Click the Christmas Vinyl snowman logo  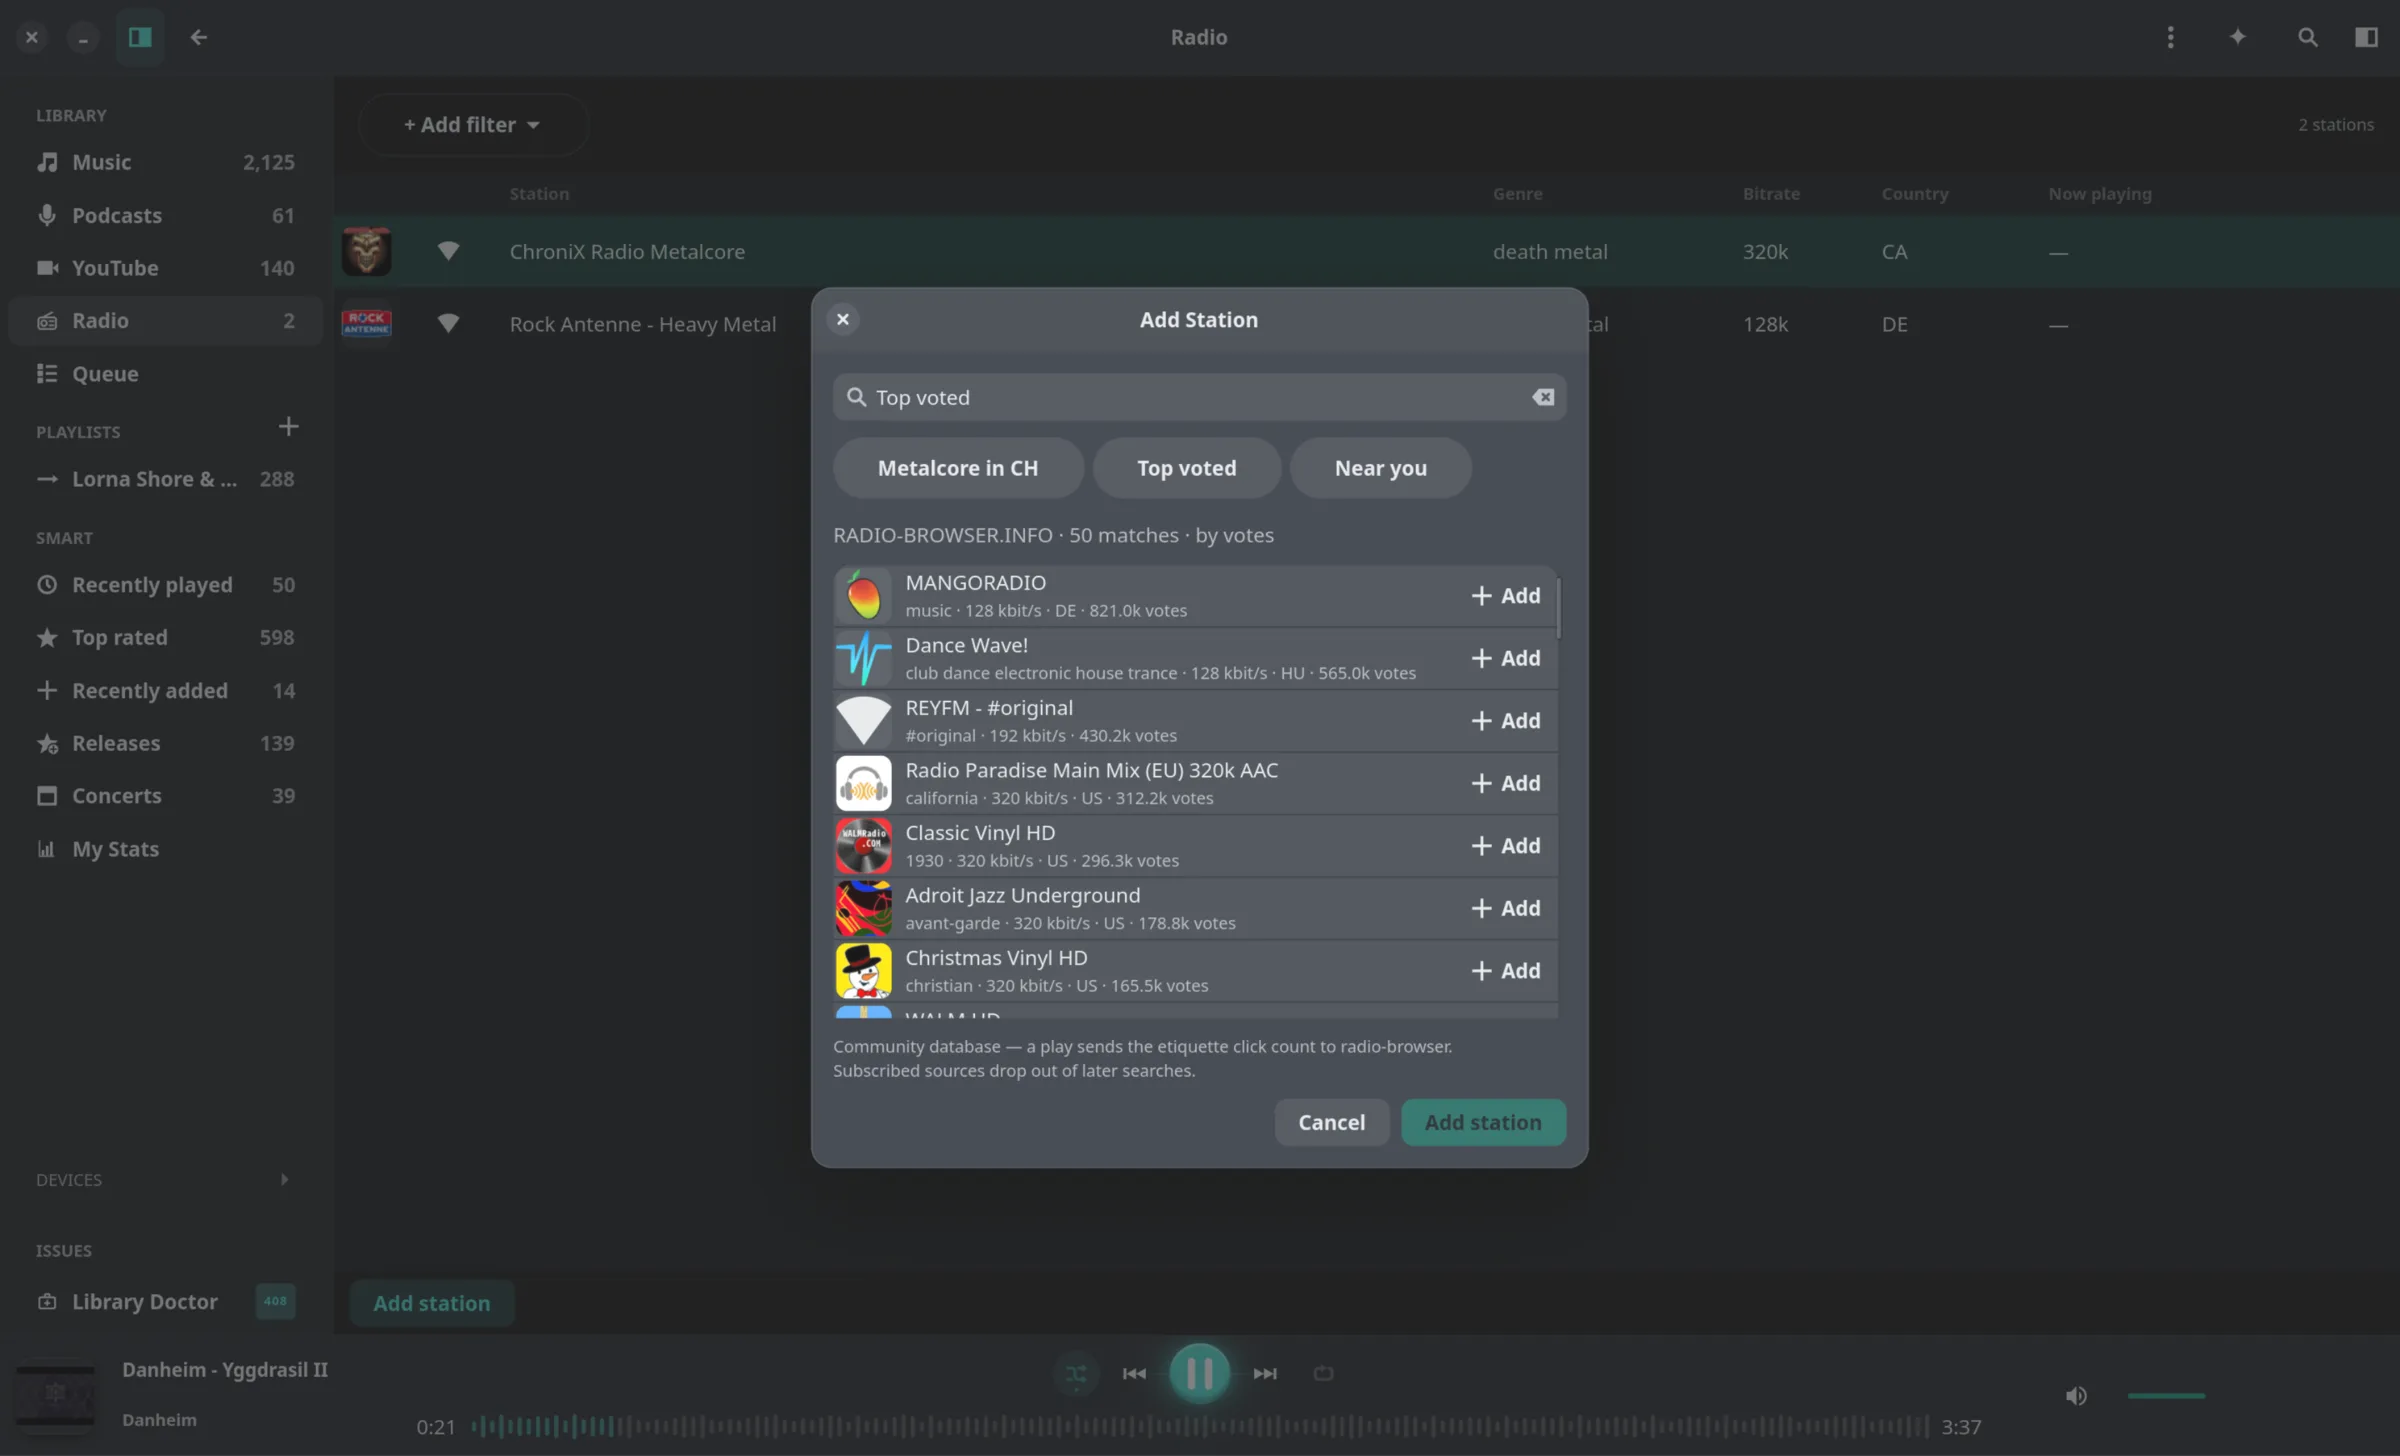click(863, 971)
